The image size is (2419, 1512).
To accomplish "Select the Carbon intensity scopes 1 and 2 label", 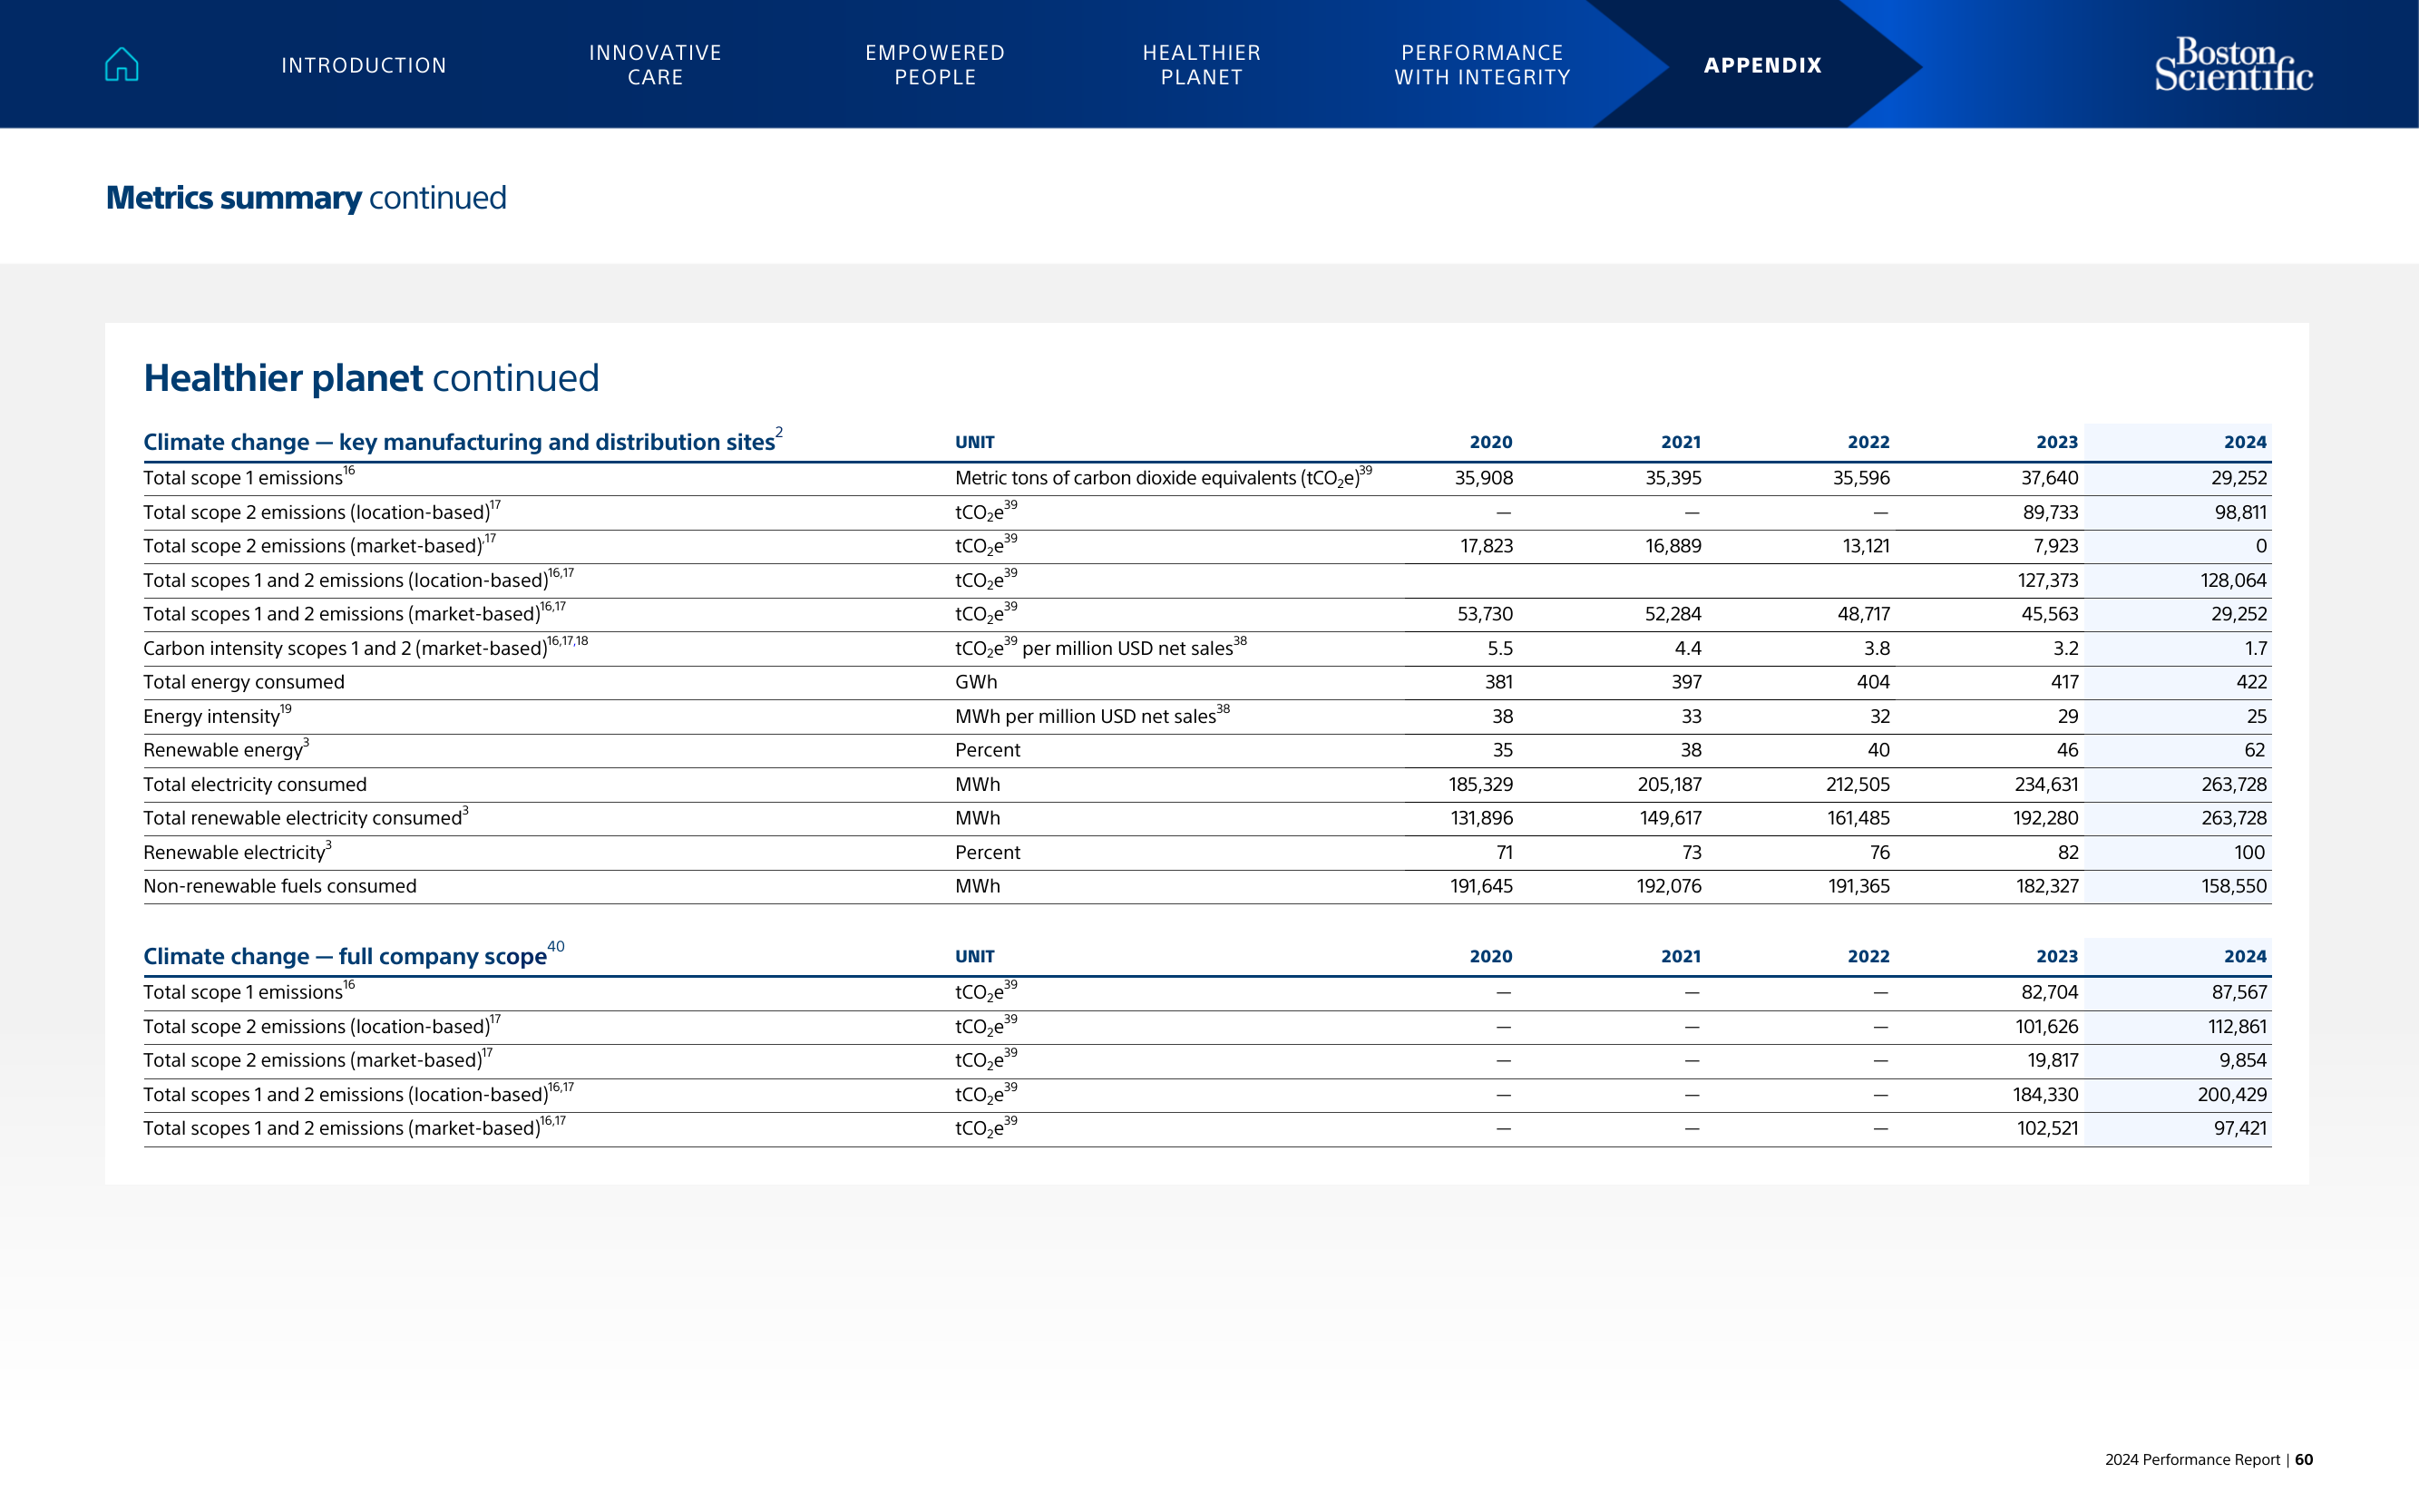I will pos(366,648).
